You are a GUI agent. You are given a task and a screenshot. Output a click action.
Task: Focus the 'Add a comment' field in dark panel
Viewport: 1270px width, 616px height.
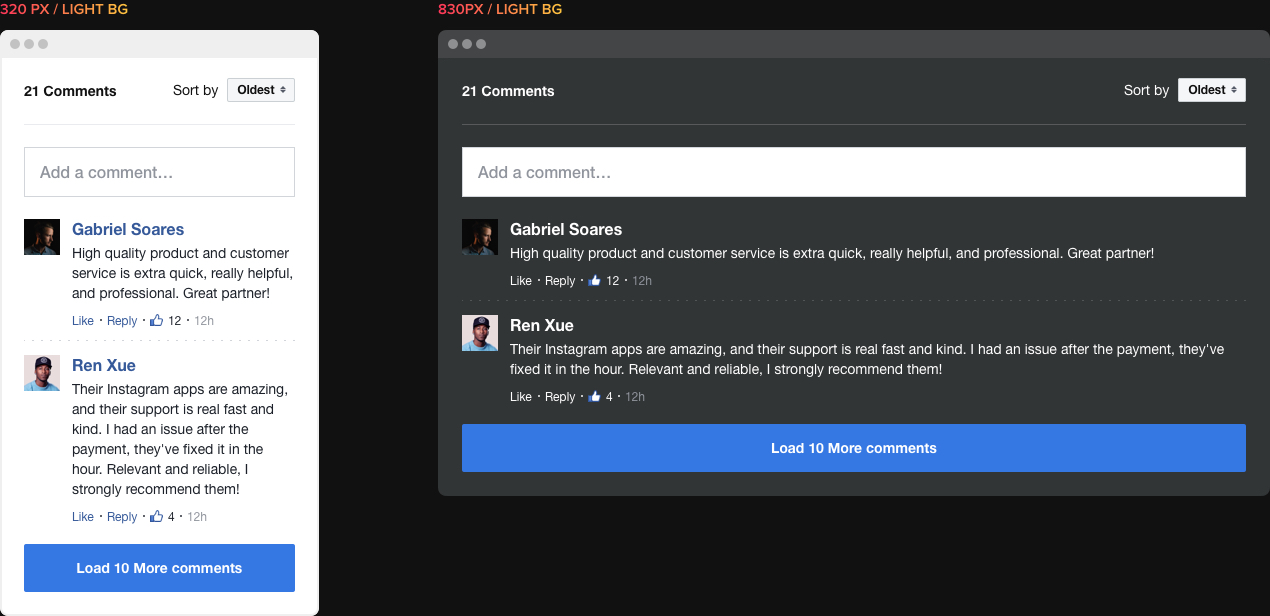(853, 172)
